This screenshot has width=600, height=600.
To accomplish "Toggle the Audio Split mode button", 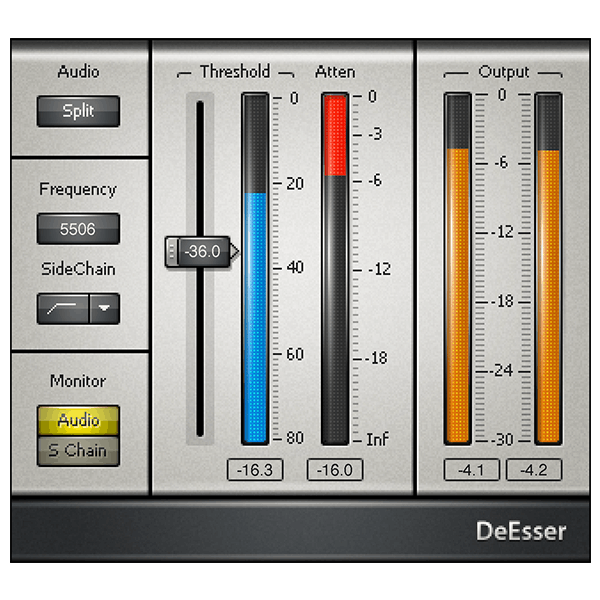I will [x=78, y=111].
